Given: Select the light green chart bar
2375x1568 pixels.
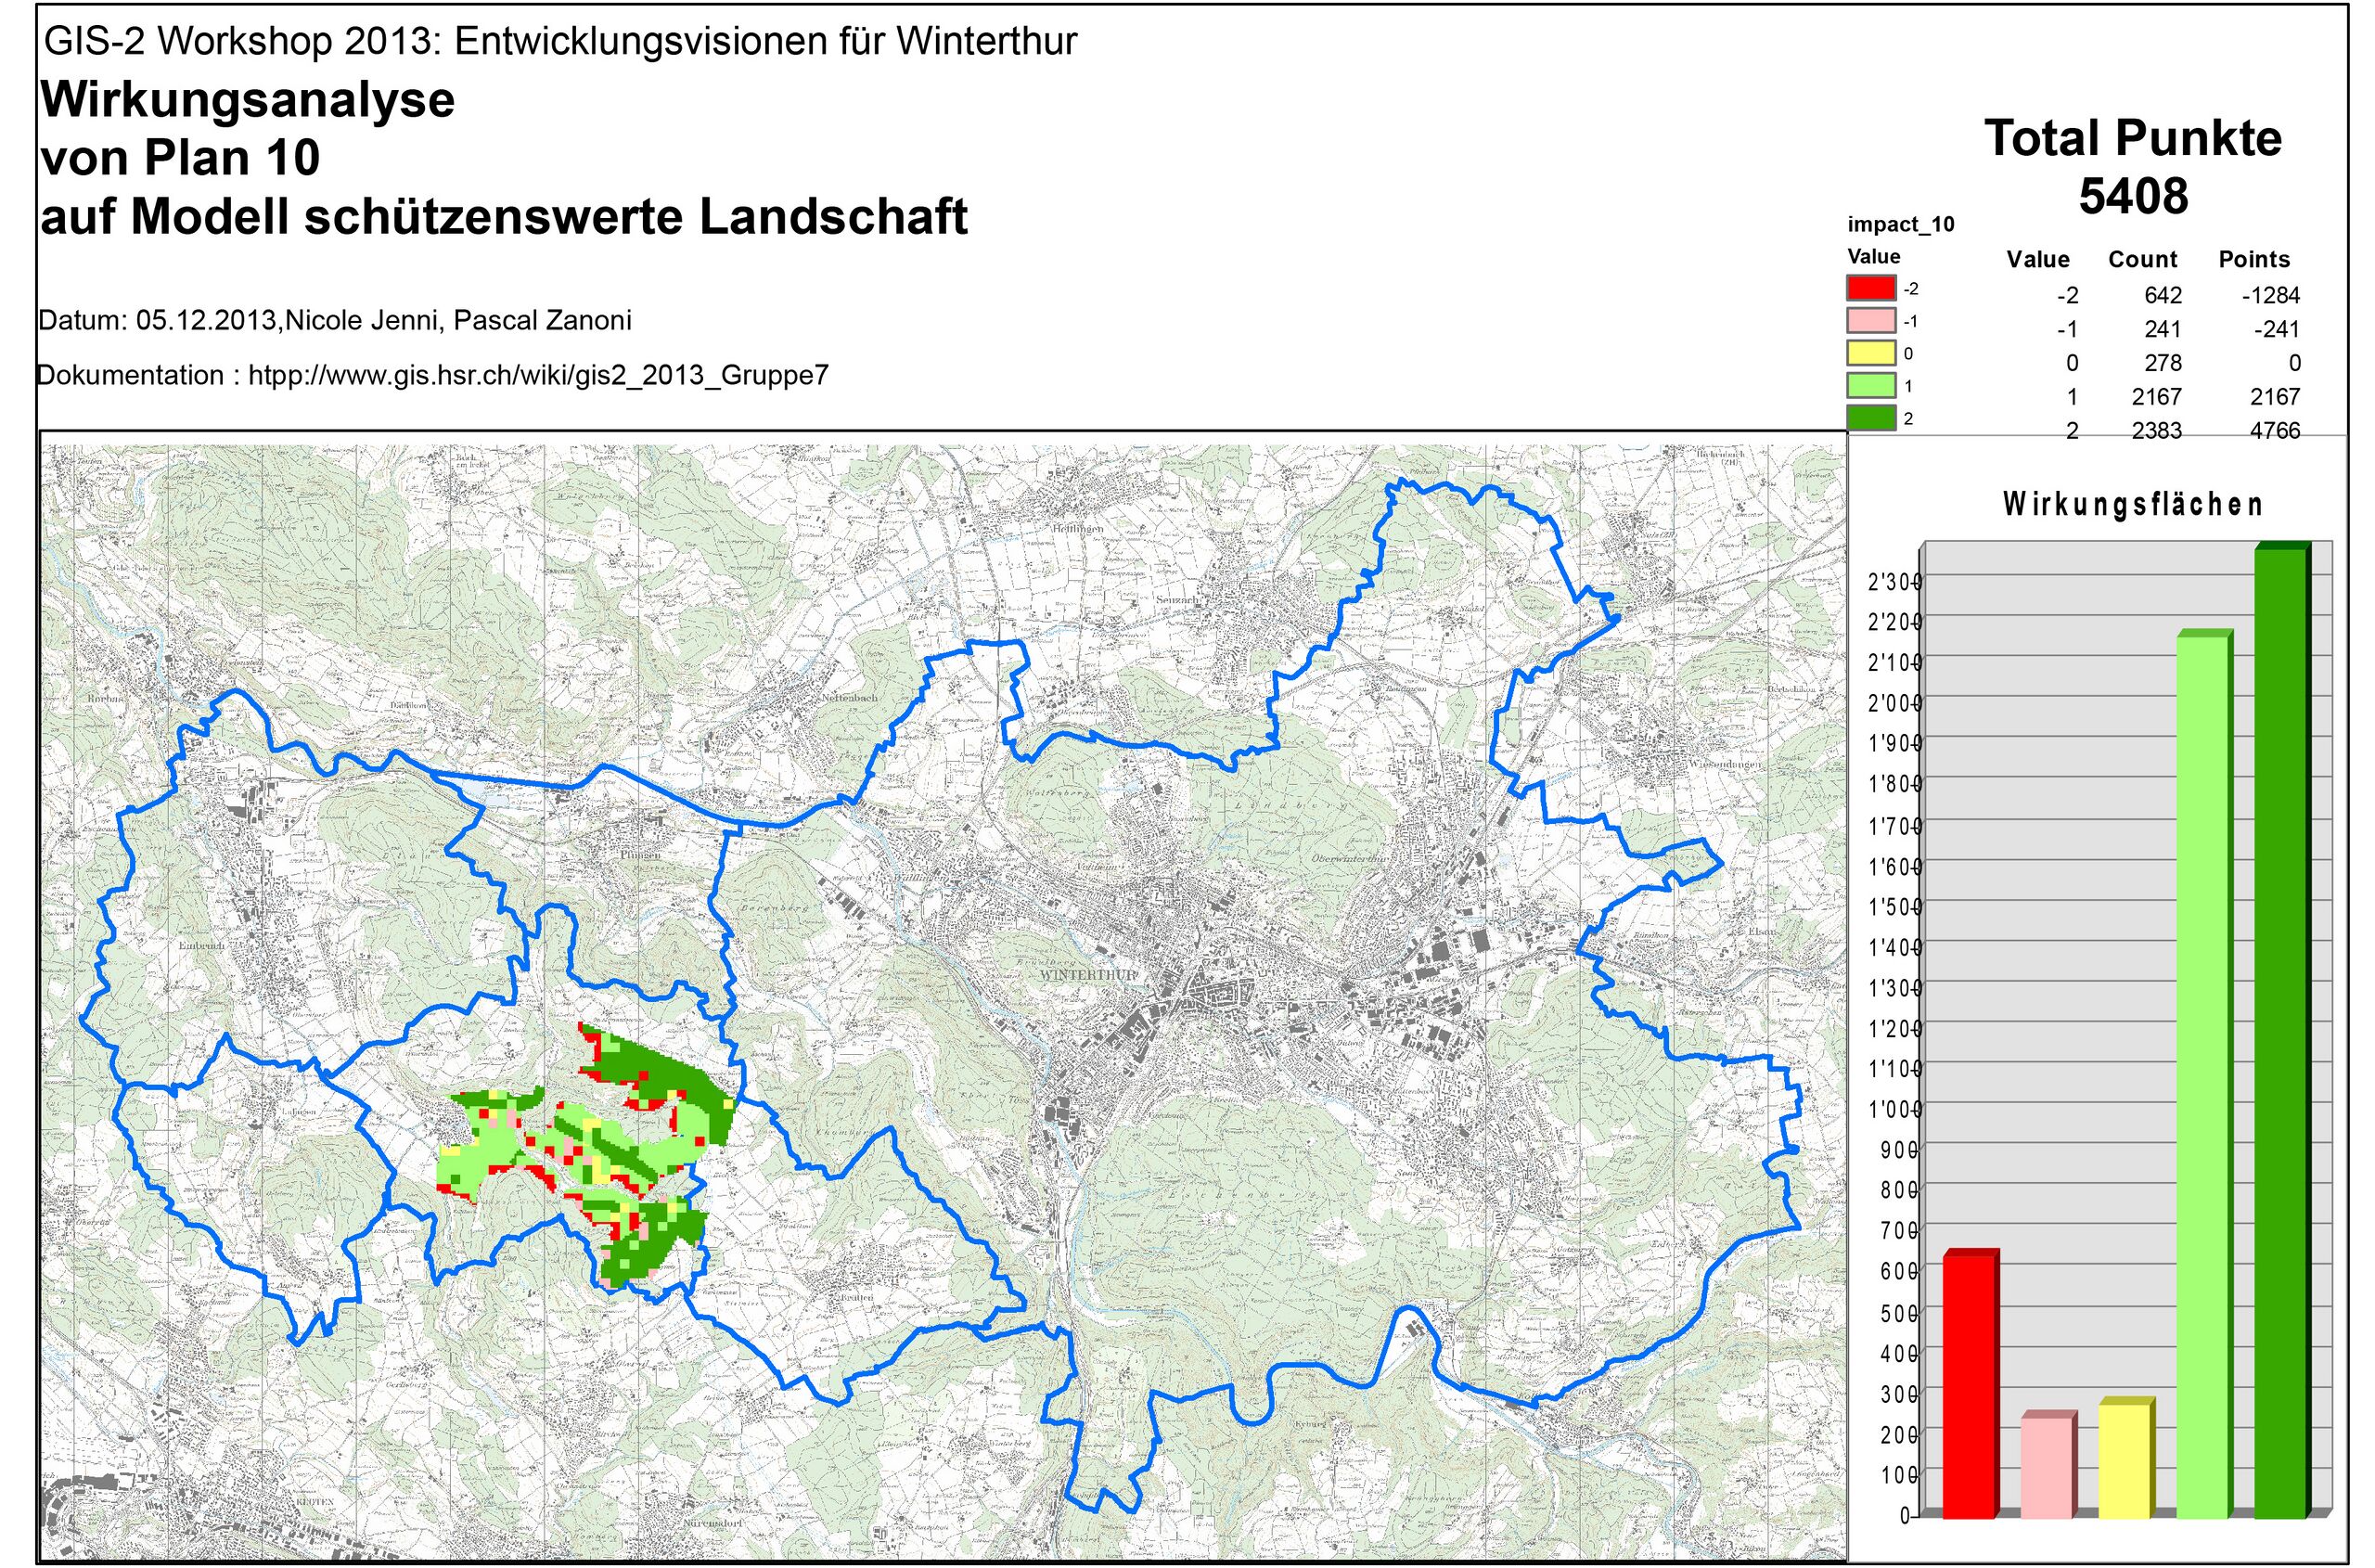Looking at the screenshot, I should click(2202, 1080).
